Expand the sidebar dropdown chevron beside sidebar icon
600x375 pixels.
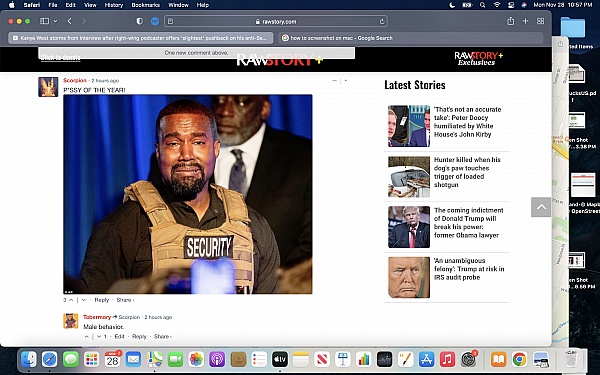click(55, 21)
